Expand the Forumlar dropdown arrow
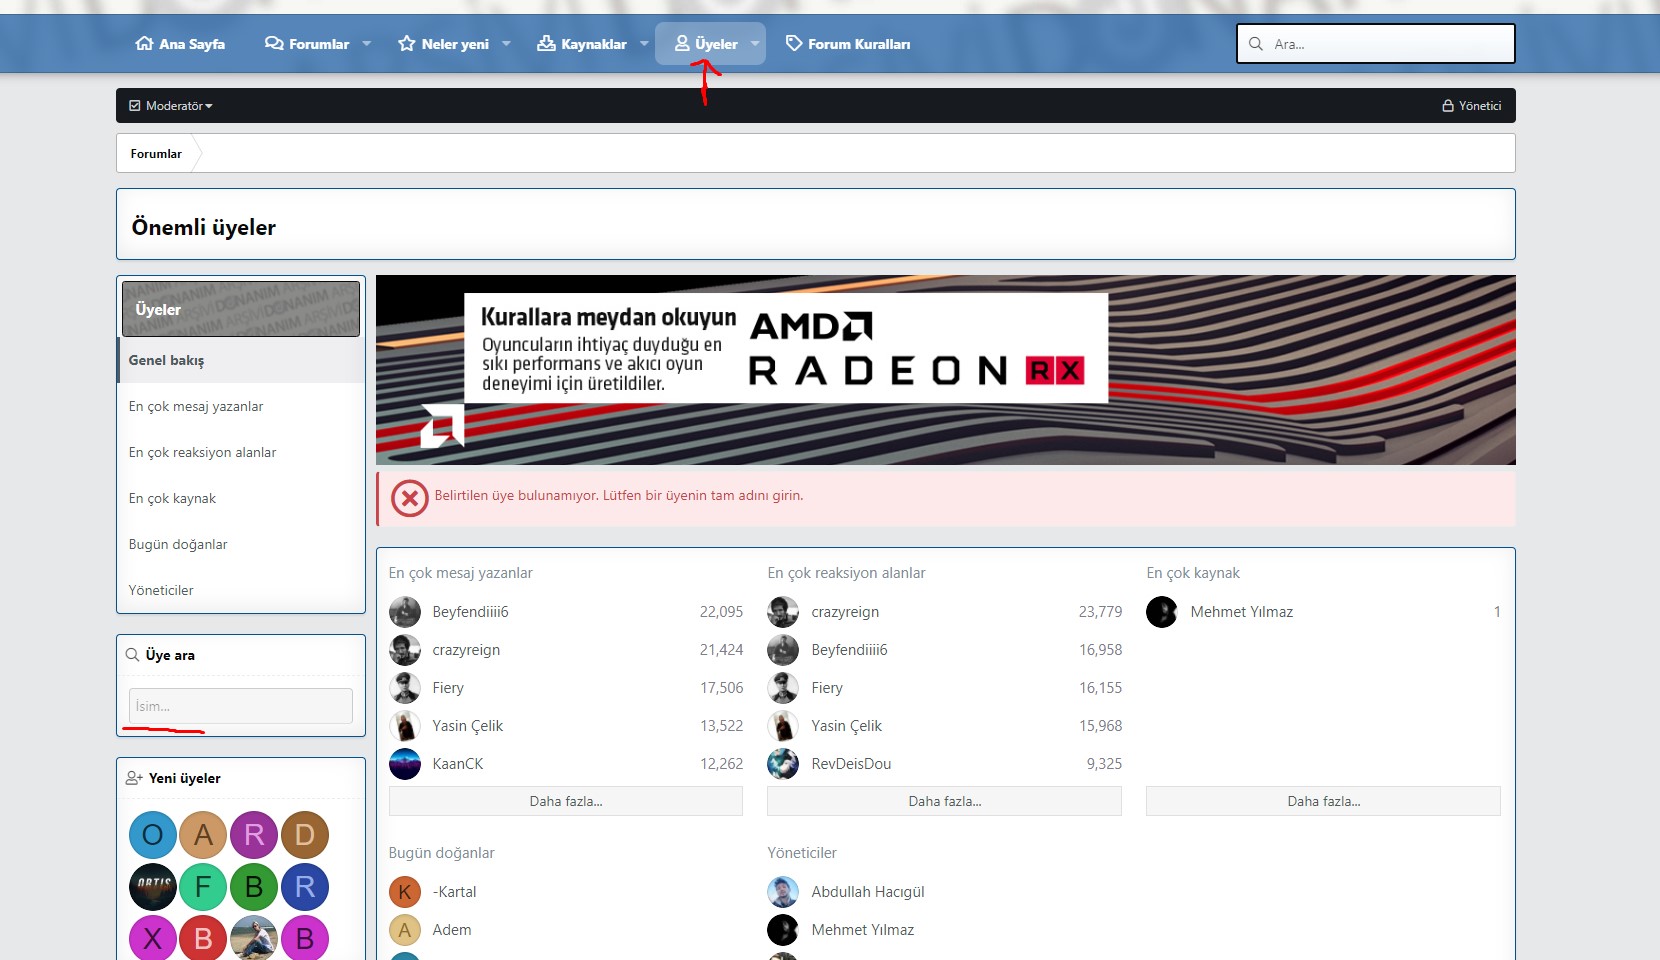 click(367, 44)
